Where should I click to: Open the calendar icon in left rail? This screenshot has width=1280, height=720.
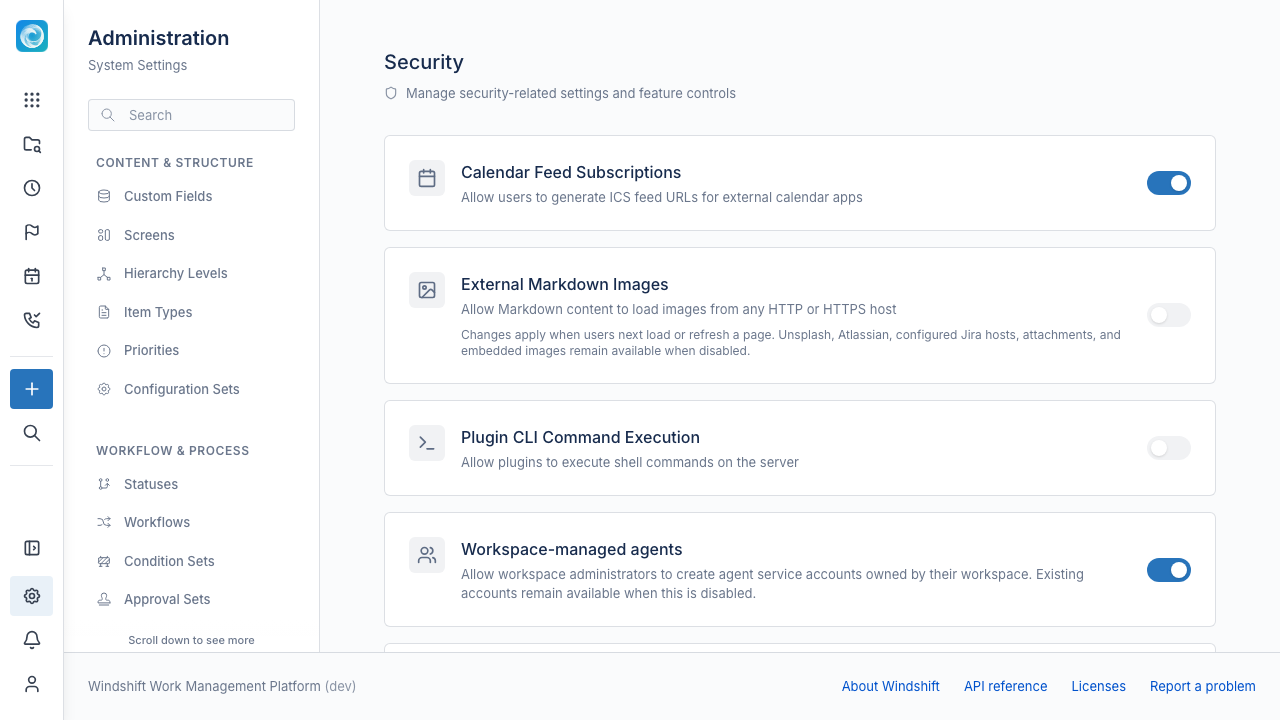(x=32, y=276)
